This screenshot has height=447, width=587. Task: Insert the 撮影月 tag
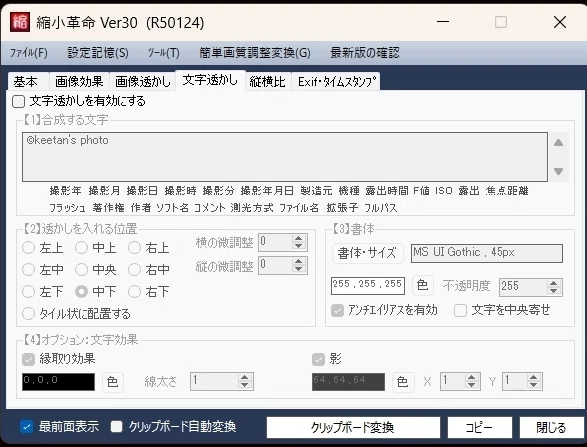[104, 191]
